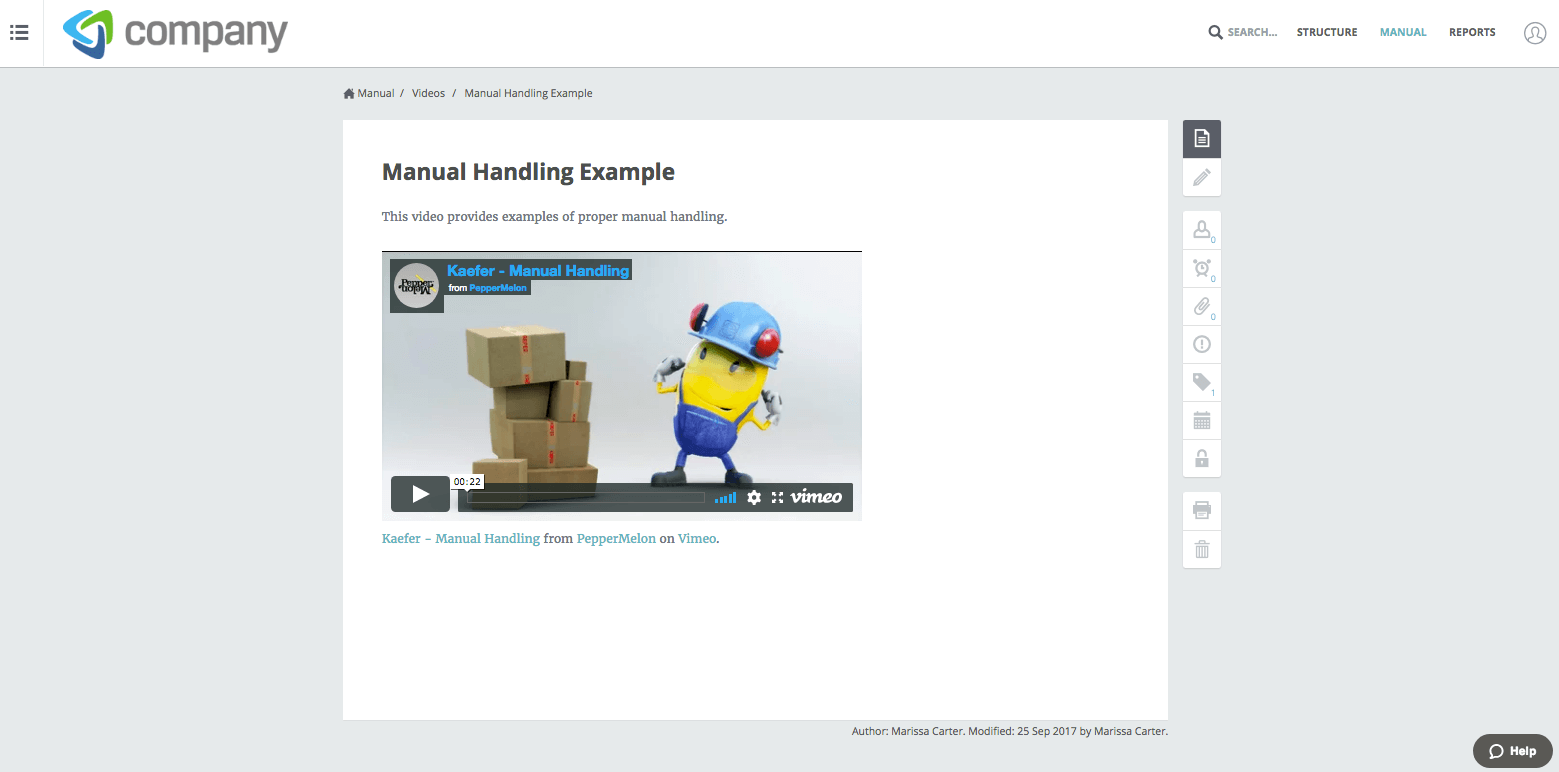Click PepperMelon in video overlay
This screenshot has width=1559, height=772.
tap(498, 288)
